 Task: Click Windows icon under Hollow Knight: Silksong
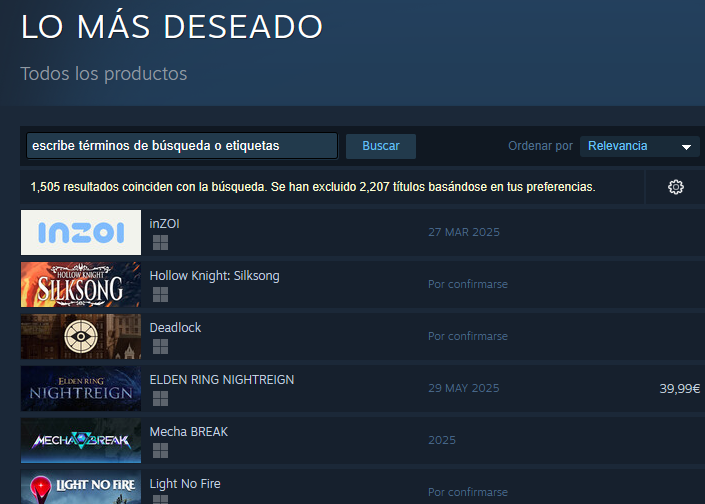(x=161, y=295)
